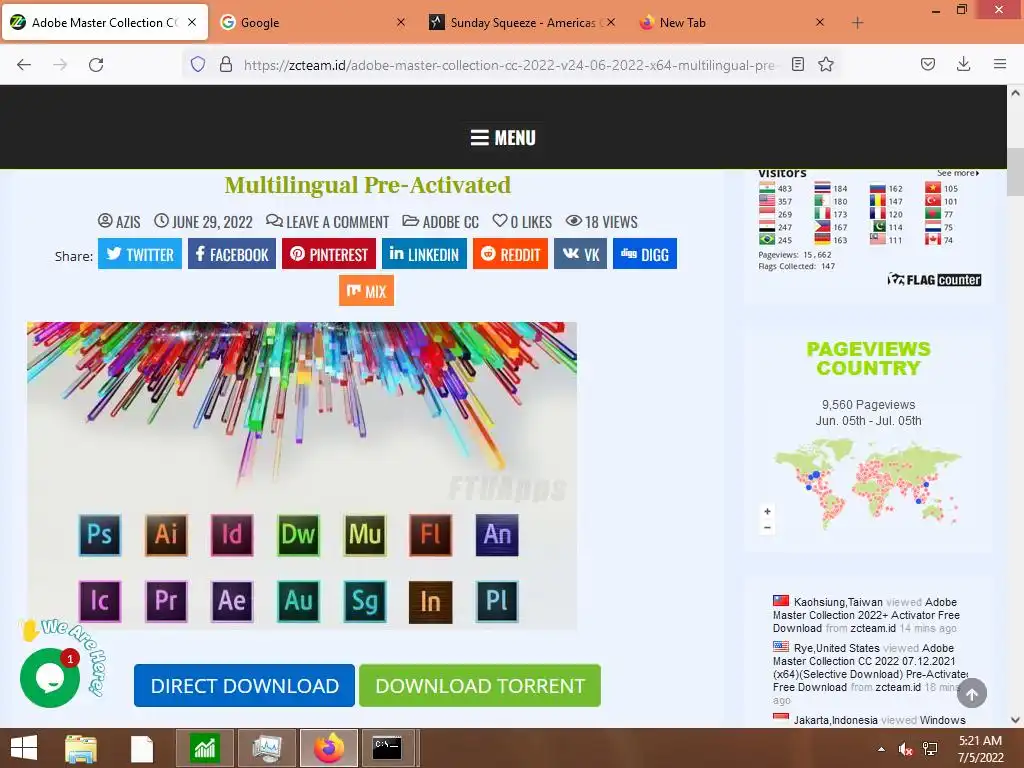This screenshot has height=768, width=1024.
Task: Share the post on Pinterest
Action: pyautogui.click(x=329, y=254)
